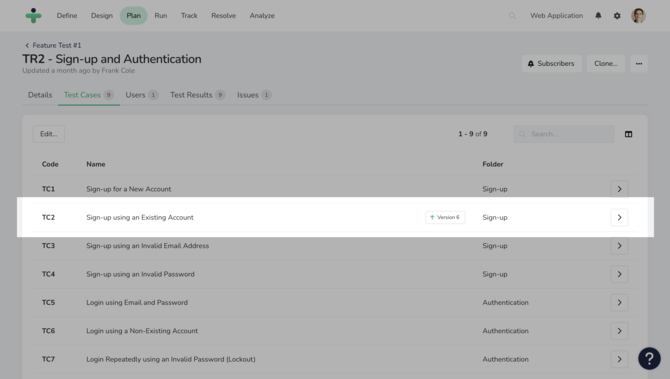The height and width of the screenshot is (379, 670).
Task: Open TC1 row chevron arrow
Action: point(619,189)
